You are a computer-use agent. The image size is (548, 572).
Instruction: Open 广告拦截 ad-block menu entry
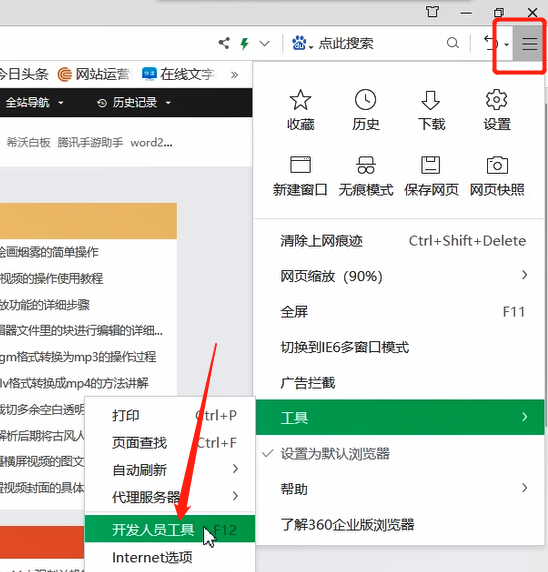(400, 383)
